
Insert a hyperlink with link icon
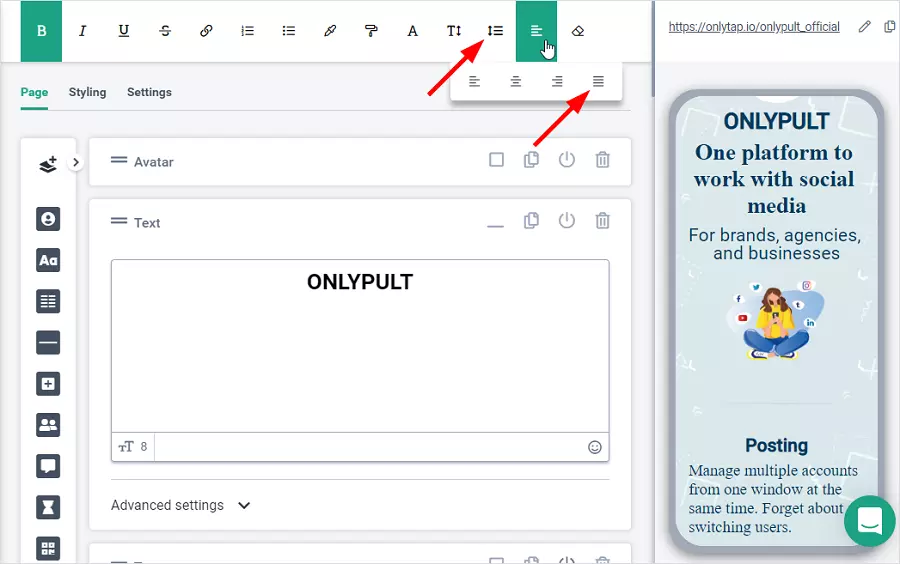pyautogui.click(x=206, y=31)
